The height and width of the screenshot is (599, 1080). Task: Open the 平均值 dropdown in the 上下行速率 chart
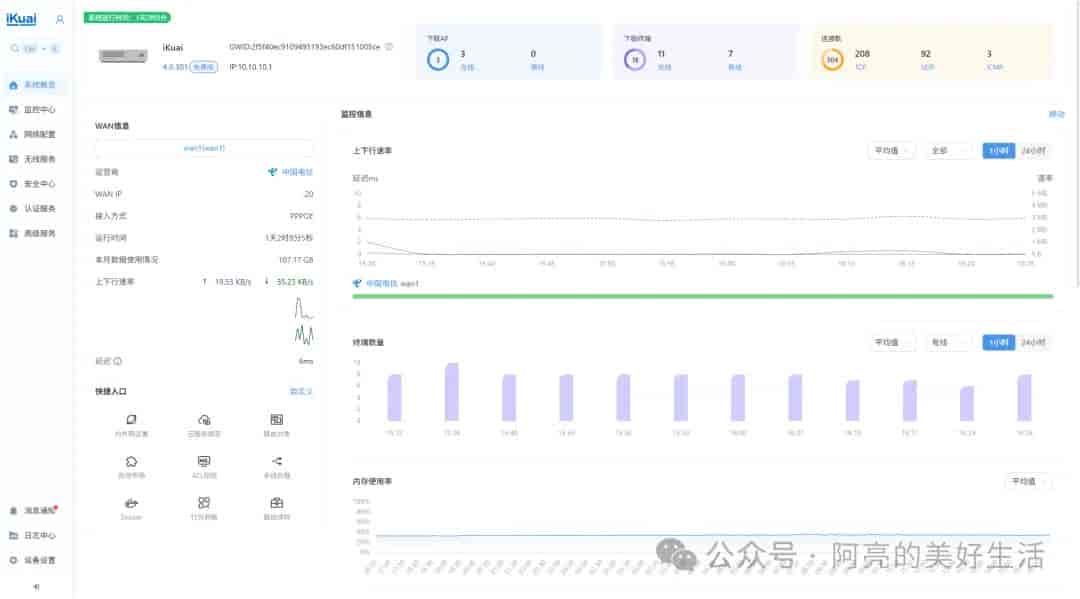892,151
